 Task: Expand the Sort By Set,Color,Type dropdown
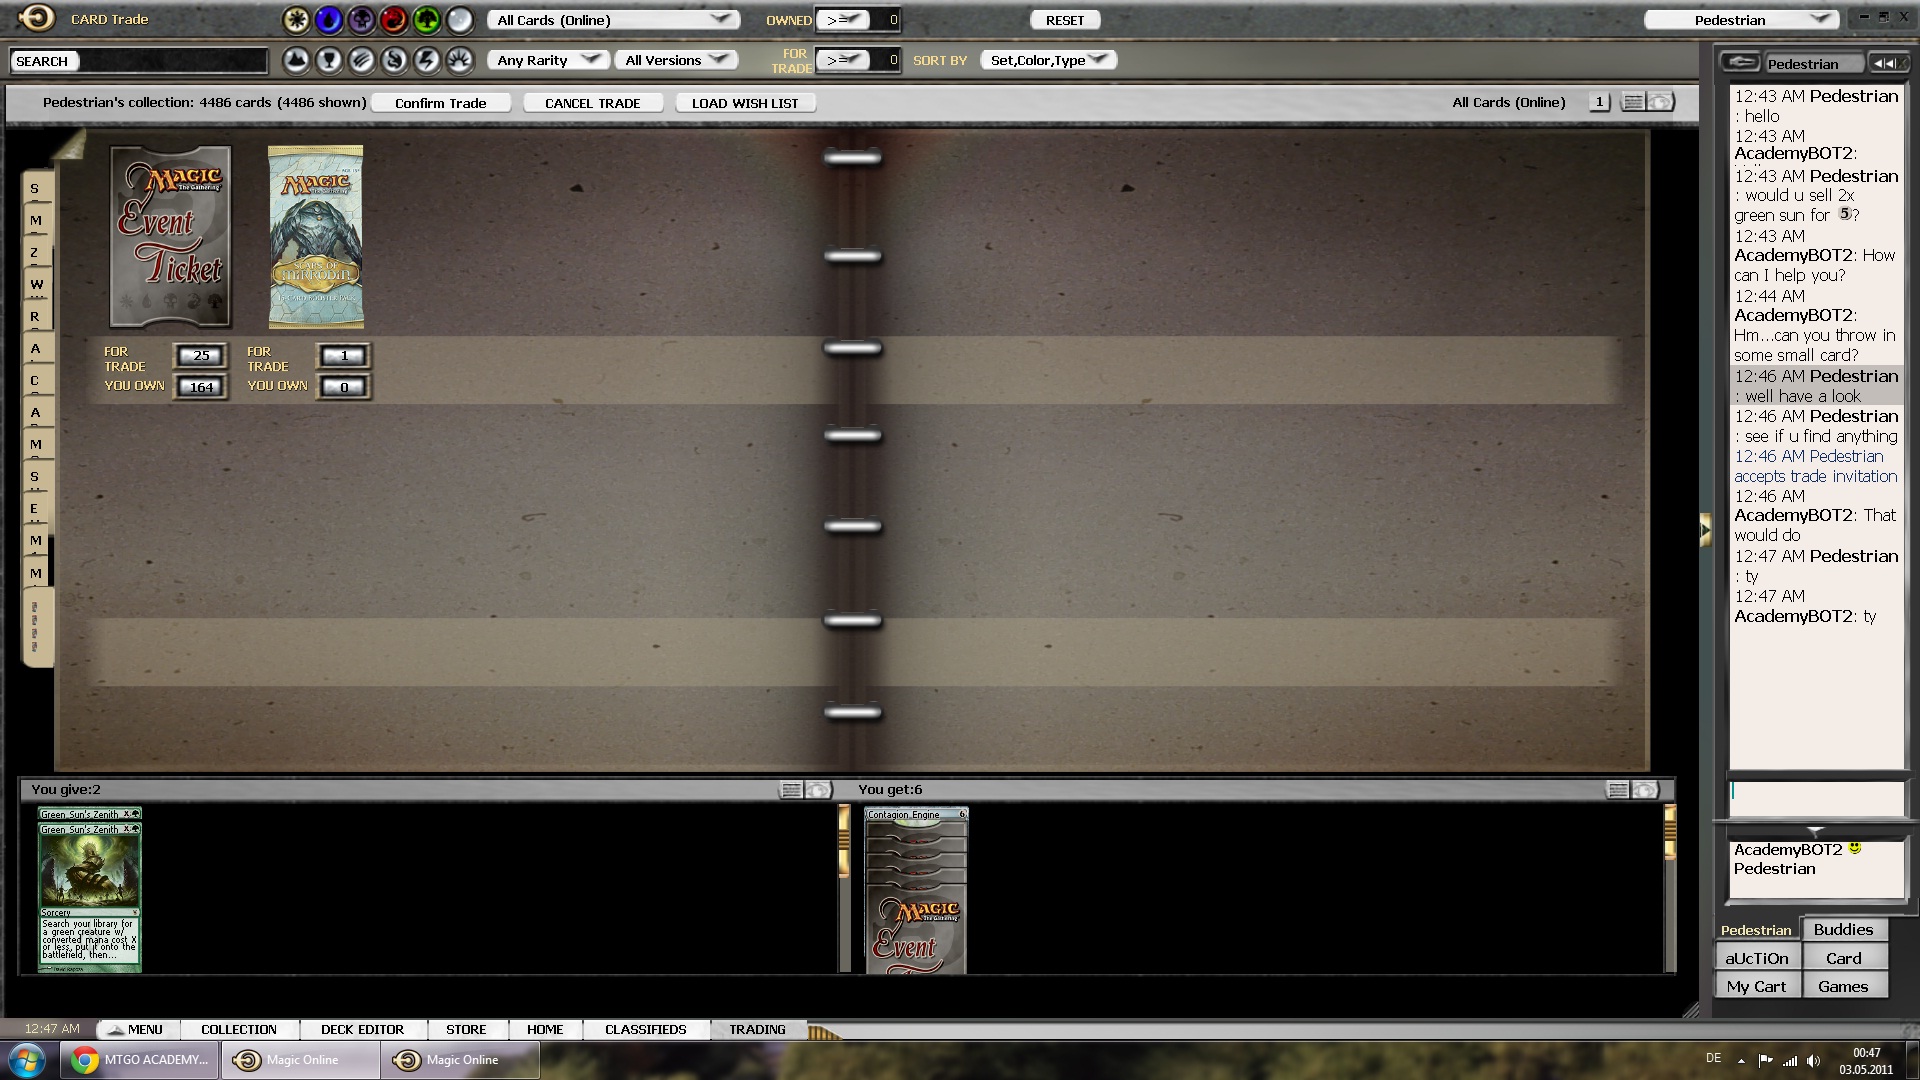[1048, 60]
